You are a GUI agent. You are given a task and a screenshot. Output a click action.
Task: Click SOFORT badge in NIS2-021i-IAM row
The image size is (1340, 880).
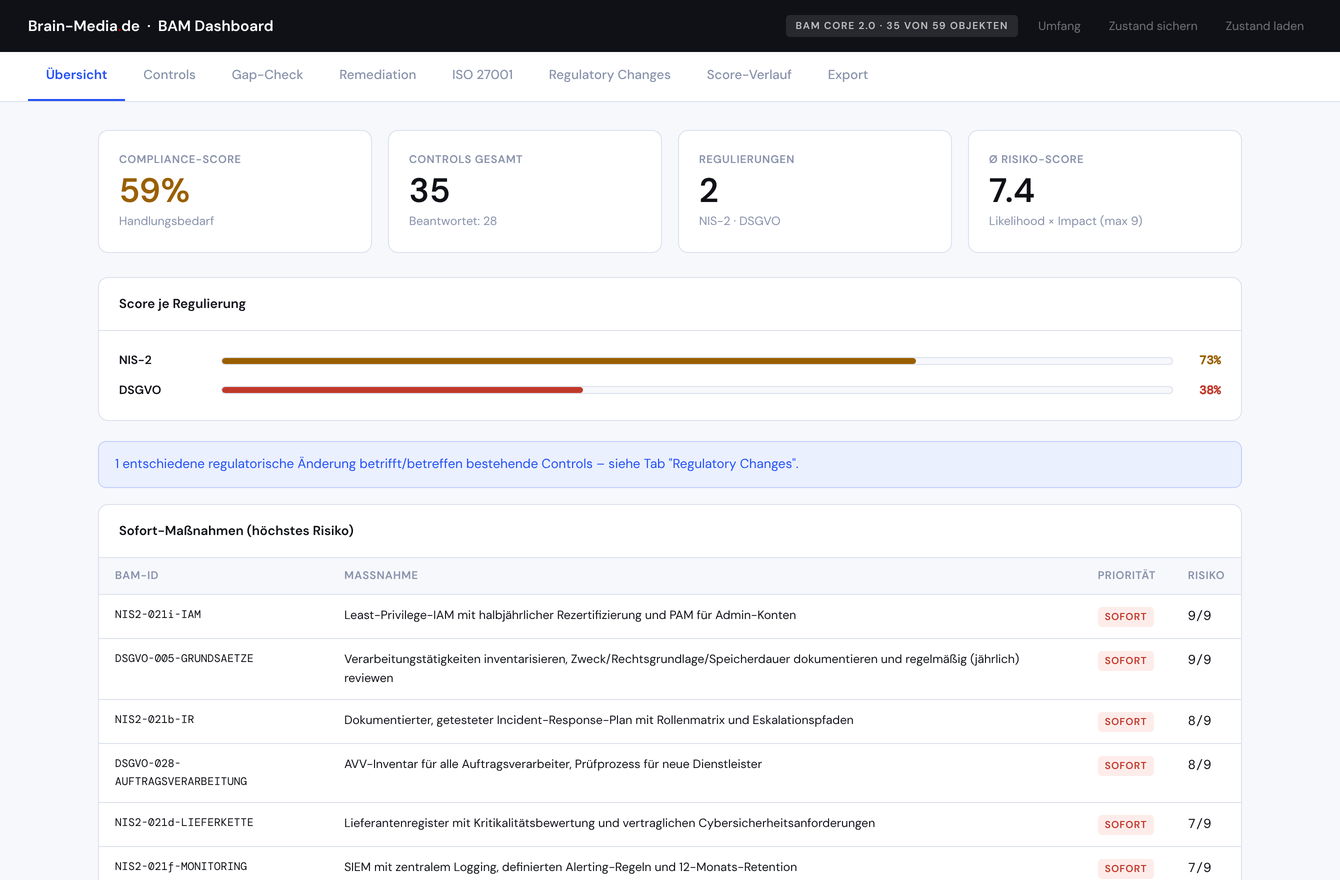click(x=1125, y=617)
